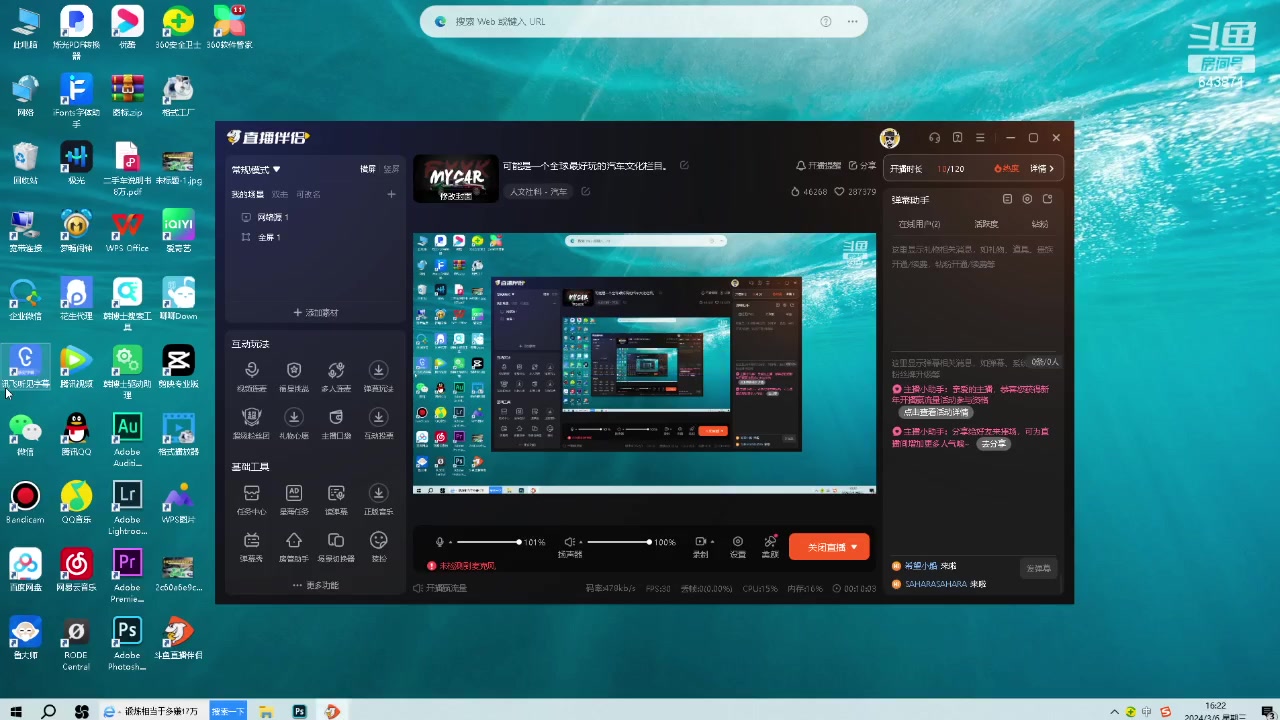Open the 多人连麦 feature

tap(336, 376)
